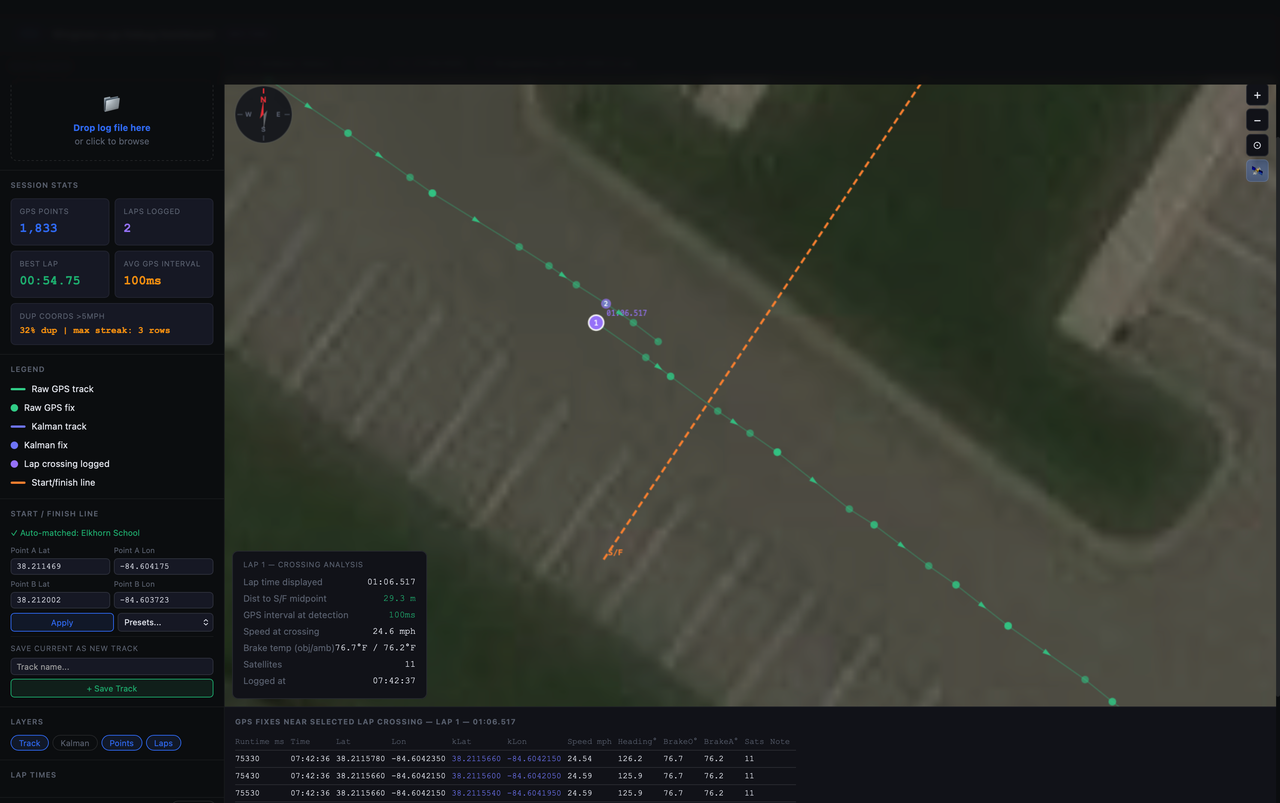The width and height of the screenshot is (1280, 803).
Task: Click the folder icon in drop zone
Action: click(112, 104)
